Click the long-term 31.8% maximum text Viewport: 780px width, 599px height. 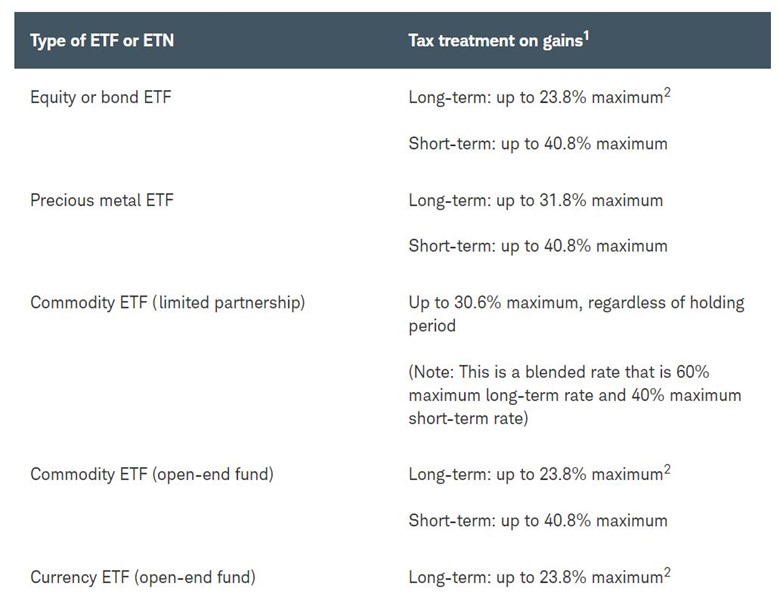535,200
